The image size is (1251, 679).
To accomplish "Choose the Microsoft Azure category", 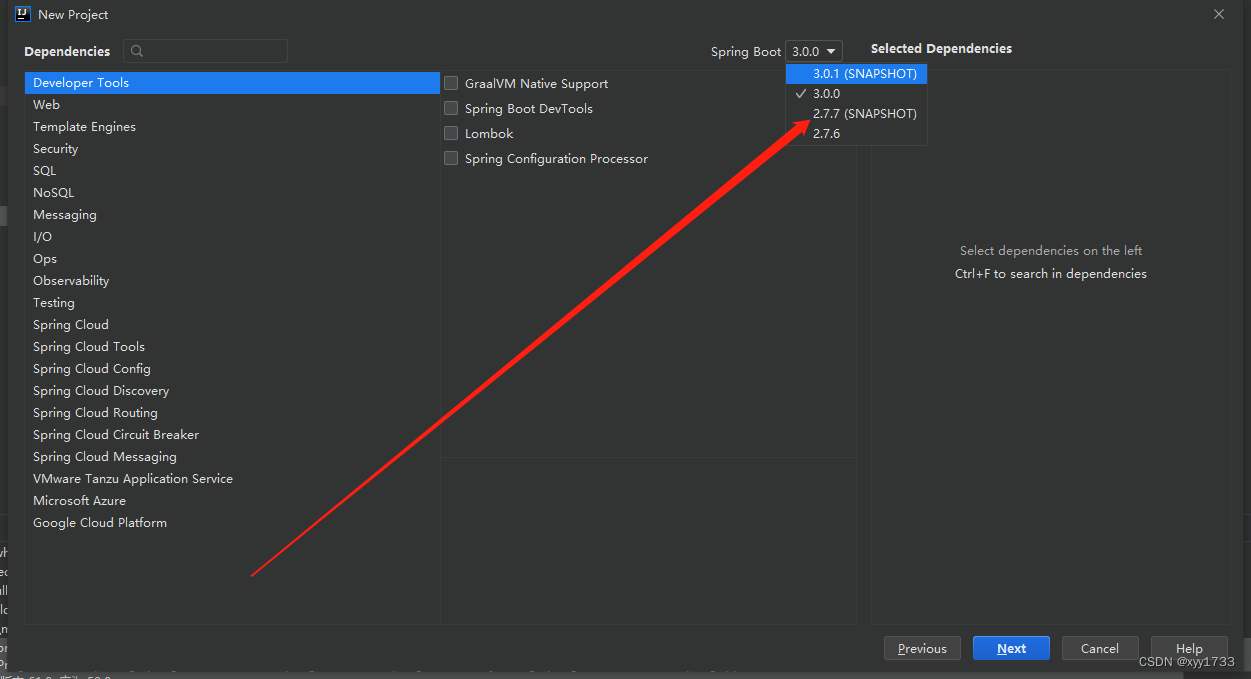I will pyautogui.click(x=232, y=501).
